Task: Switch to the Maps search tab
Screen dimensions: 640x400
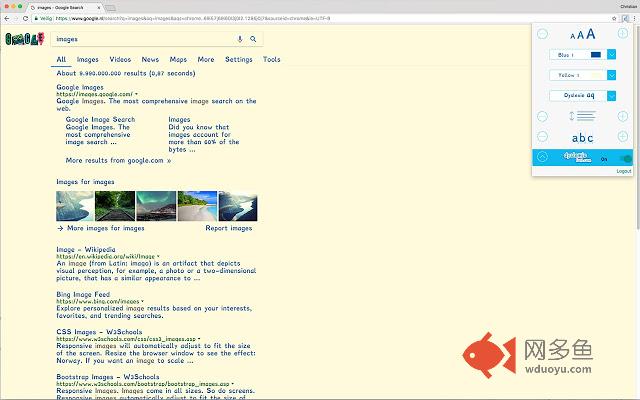Action: coord(178,60)
